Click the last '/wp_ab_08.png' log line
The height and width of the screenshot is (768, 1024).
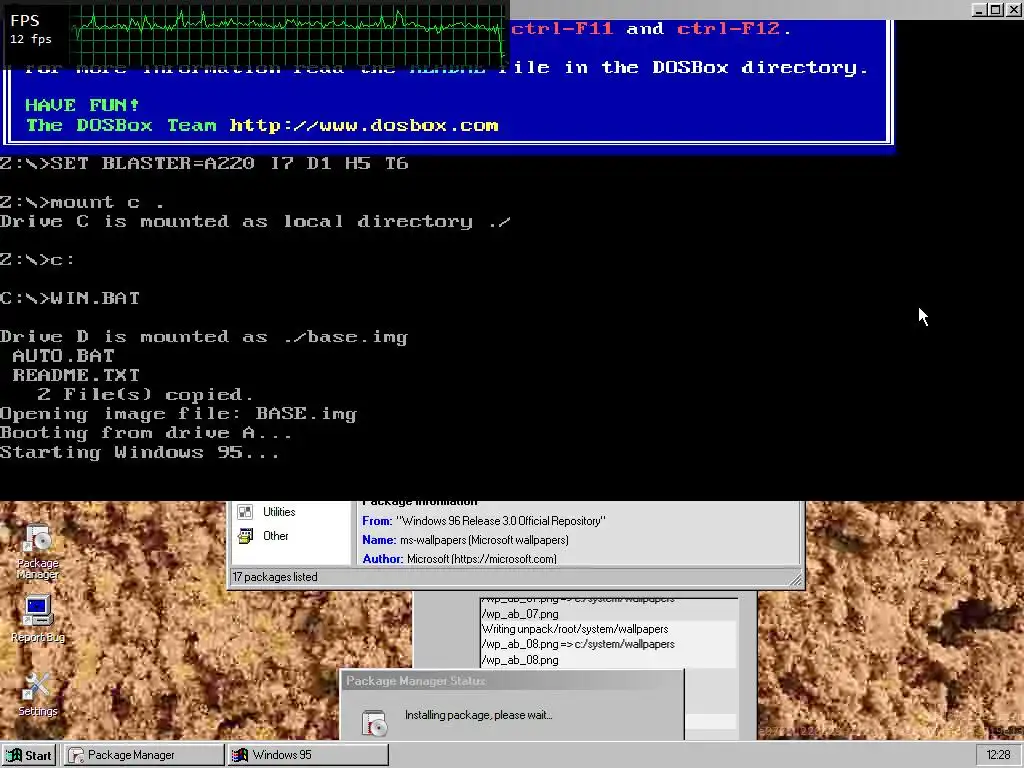[x=520, y=660]
